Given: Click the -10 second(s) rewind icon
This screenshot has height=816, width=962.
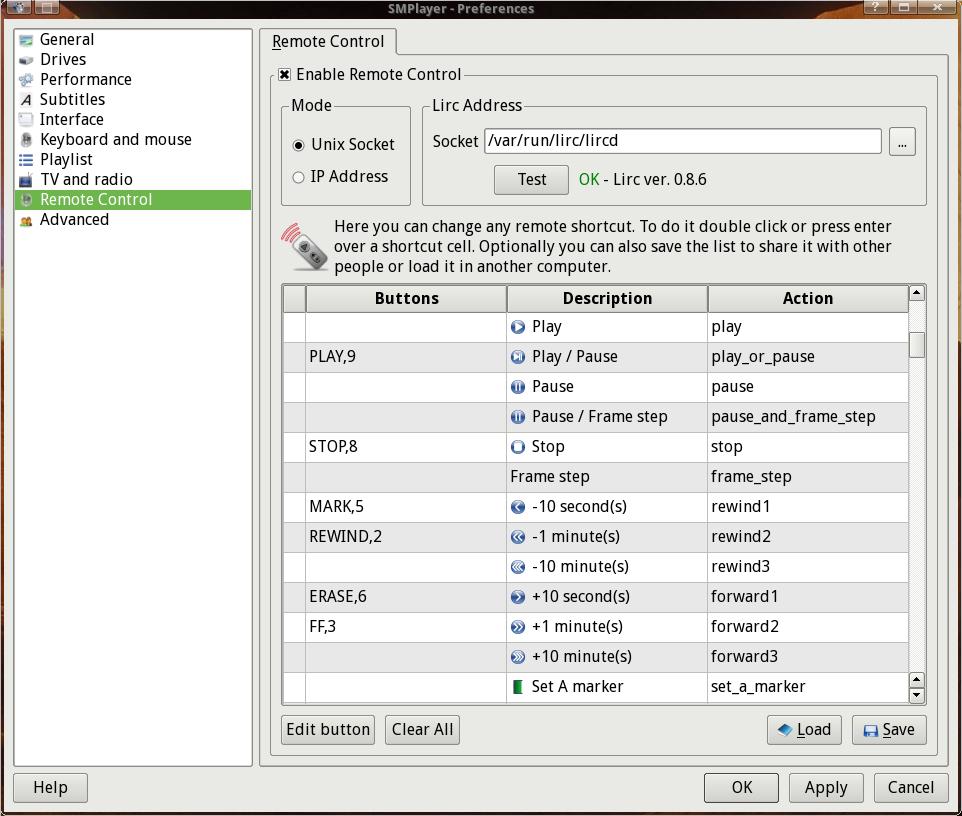Looking at the screenshot, I should [518, 507].
